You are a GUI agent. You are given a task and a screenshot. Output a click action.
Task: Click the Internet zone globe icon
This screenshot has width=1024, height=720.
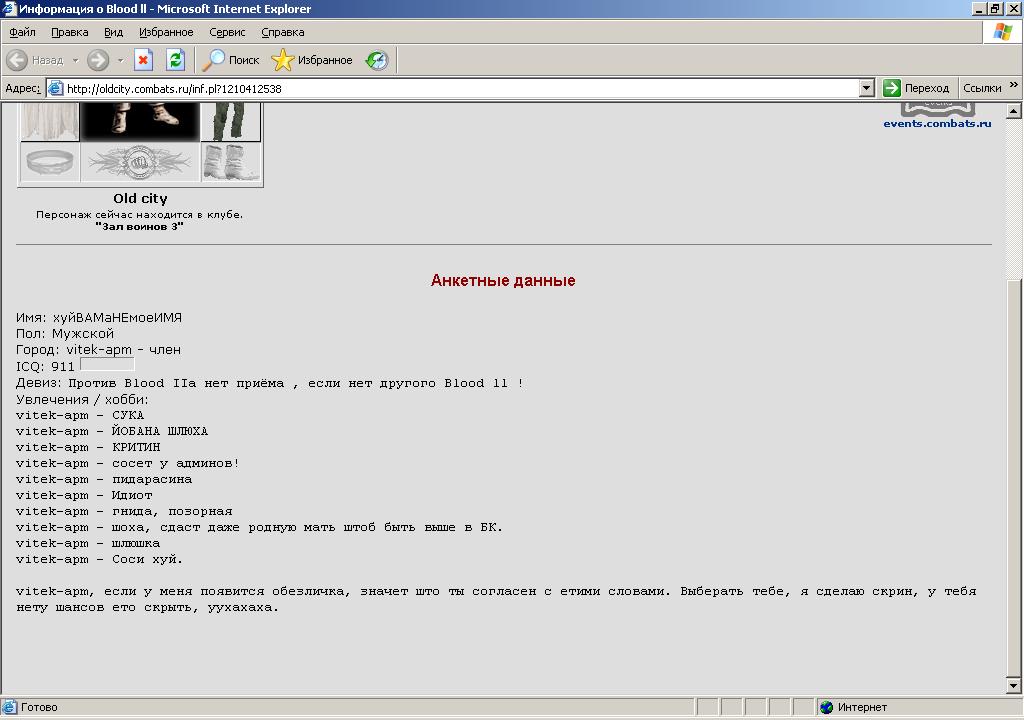827,707
